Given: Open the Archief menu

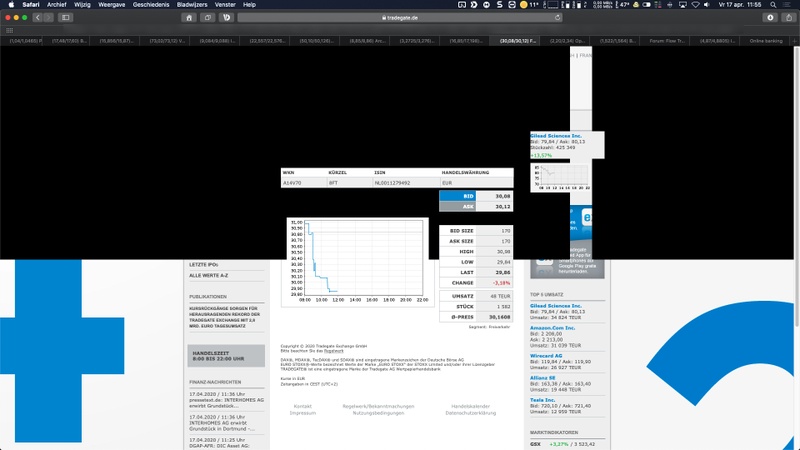Looking at the screenshot, I should [57, 5].
